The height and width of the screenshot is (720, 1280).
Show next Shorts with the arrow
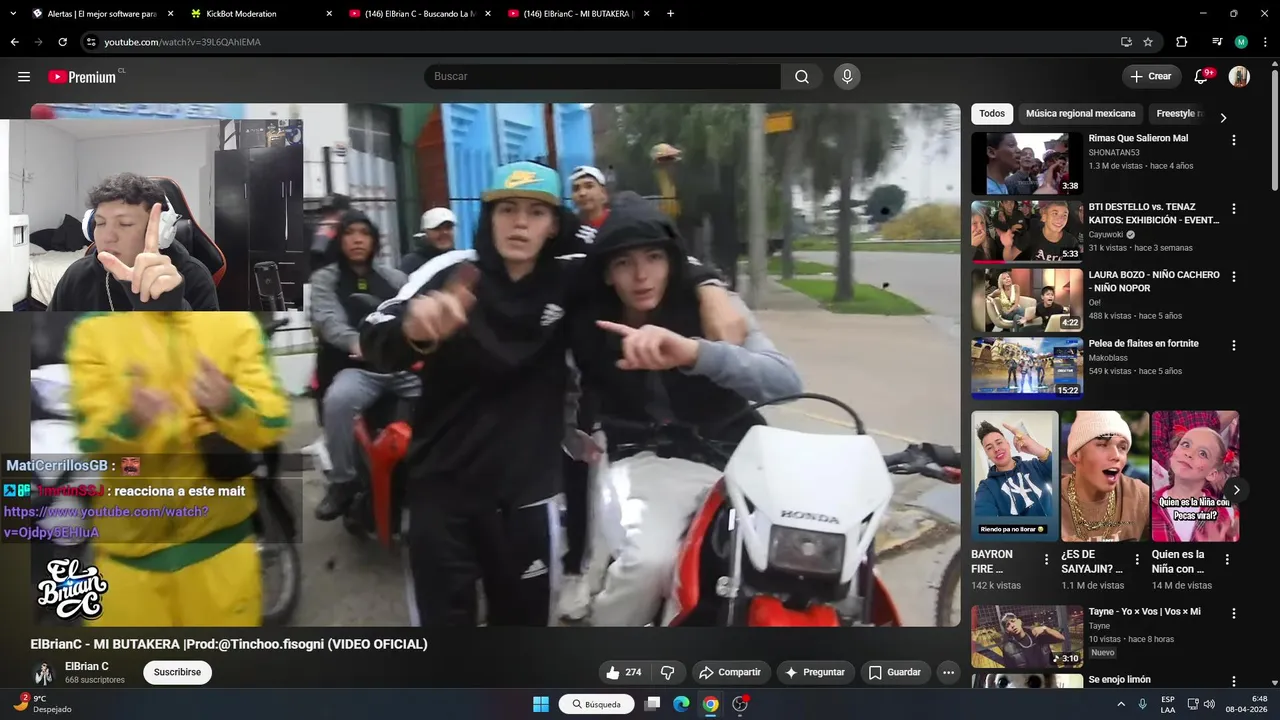point(1237,490)
